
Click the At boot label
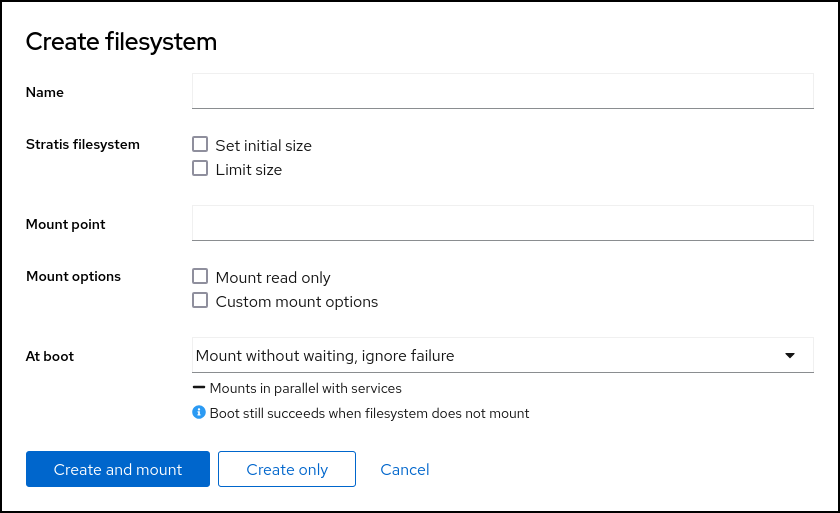pos(50,356)
